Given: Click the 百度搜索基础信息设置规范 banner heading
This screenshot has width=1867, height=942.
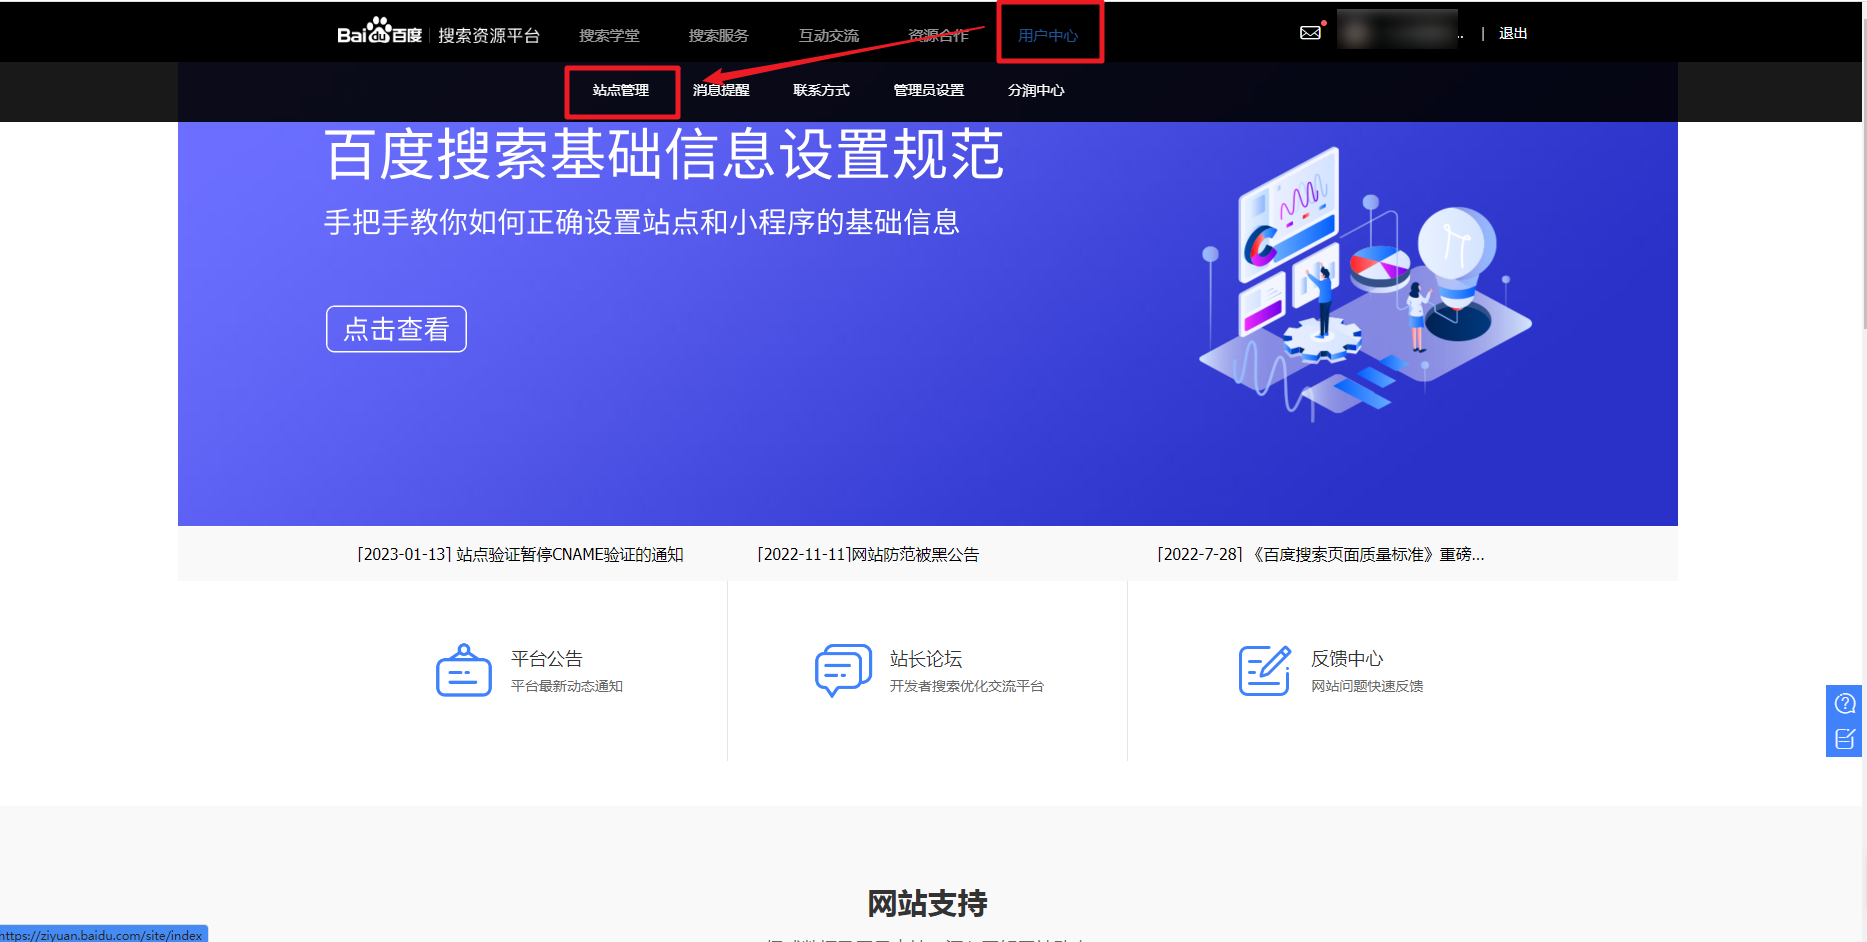Looking at the screenshot, I should (x=664, y=154).
